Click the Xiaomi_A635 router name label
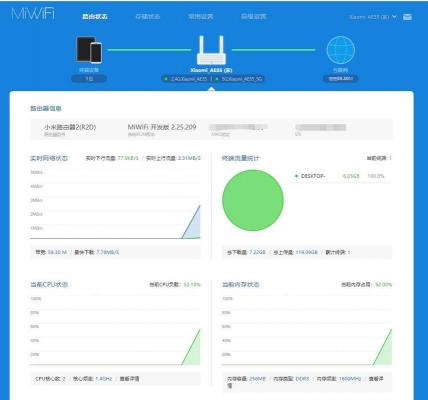Image resolution: width=428 pixels, height=400 pixels. click(x=211, y=70)
